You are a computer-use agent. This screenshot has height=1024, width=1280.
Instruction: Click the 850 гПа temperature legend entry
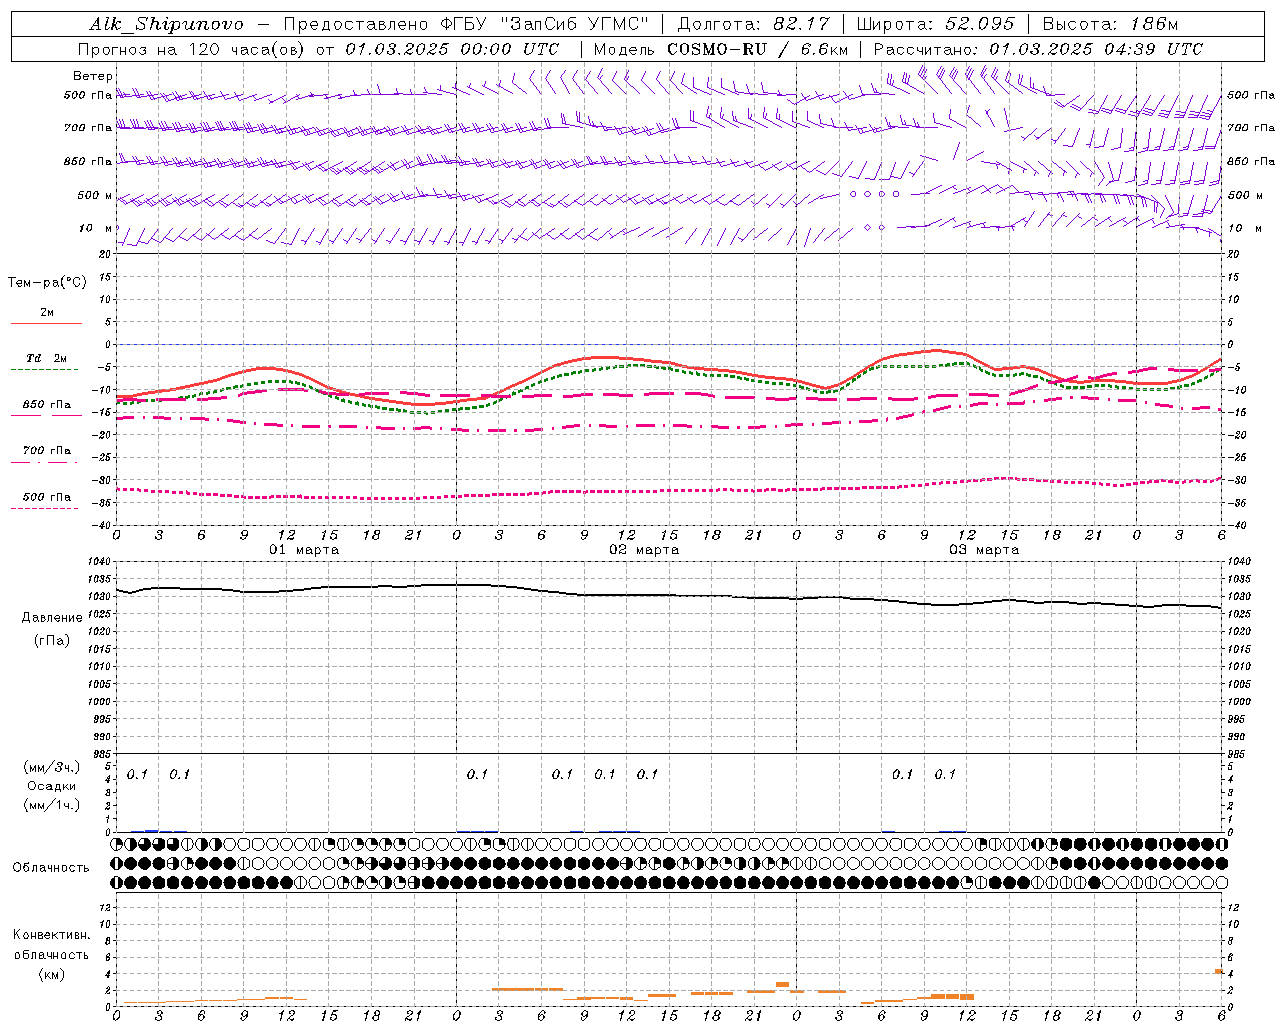[x=47, y=405]
